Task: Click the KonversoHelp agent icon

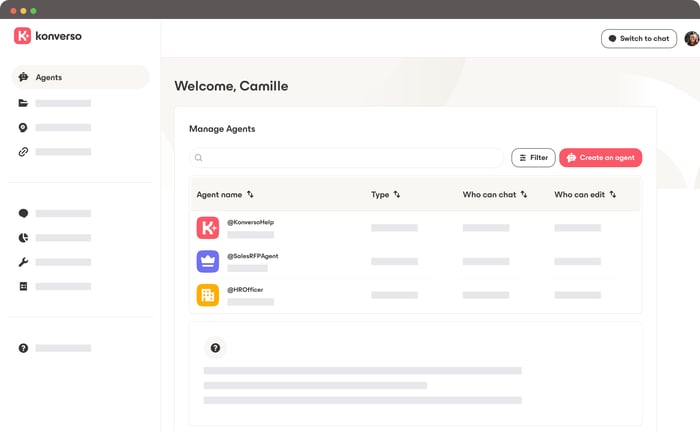Action: (x=207, y=228)
